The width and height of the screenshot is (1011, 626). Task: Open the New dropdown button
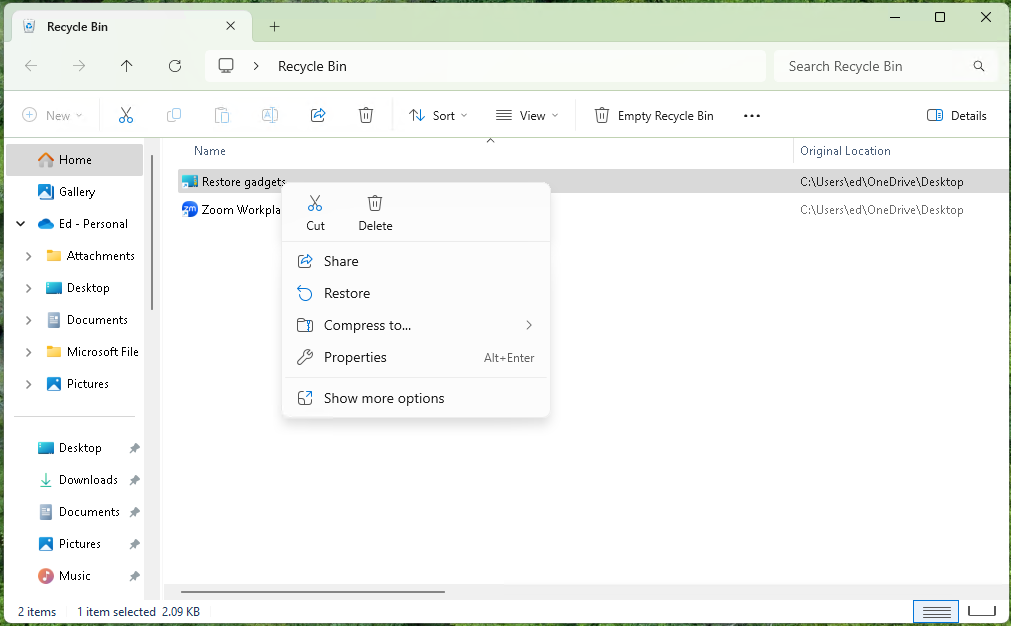coord(52,115)
